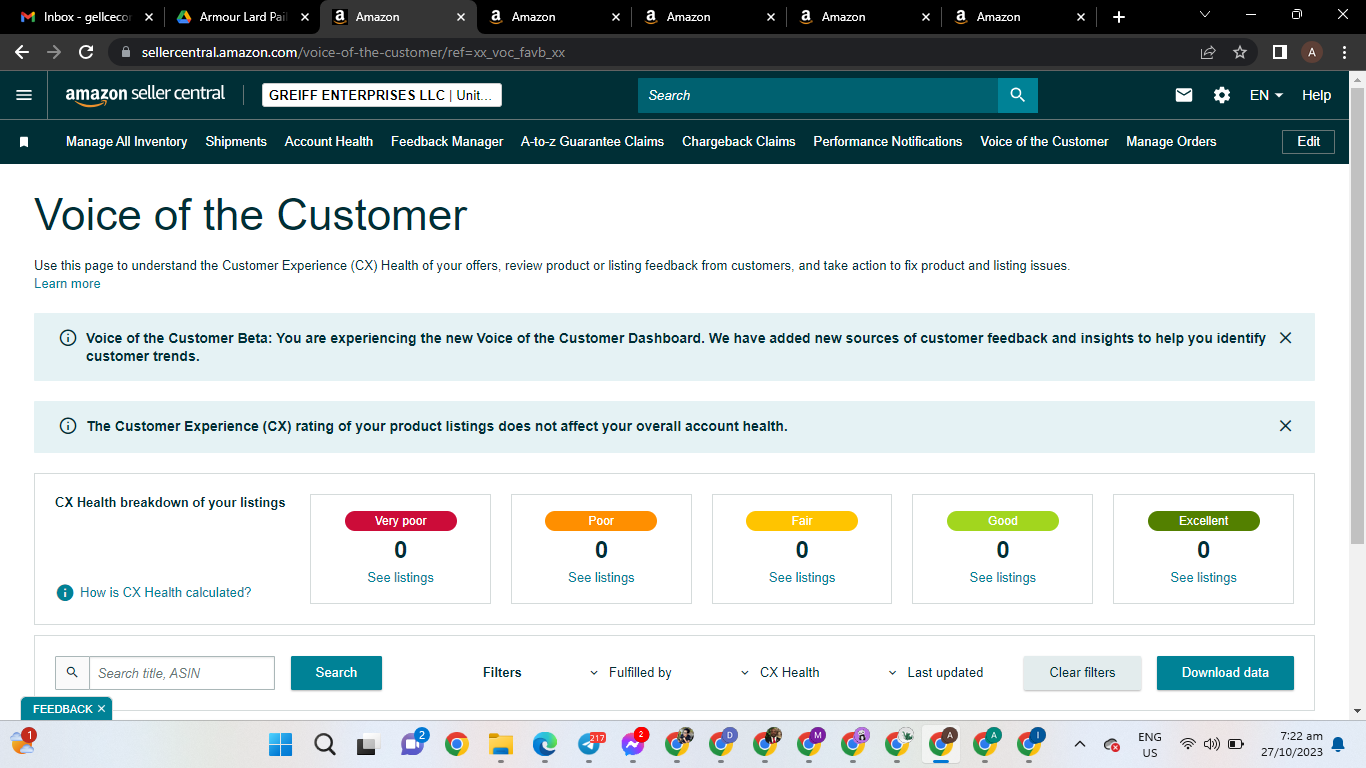Open Account Health
The width and height of the screenshot is (1366, 768).
pyautogui.click(x=329, y=142)
